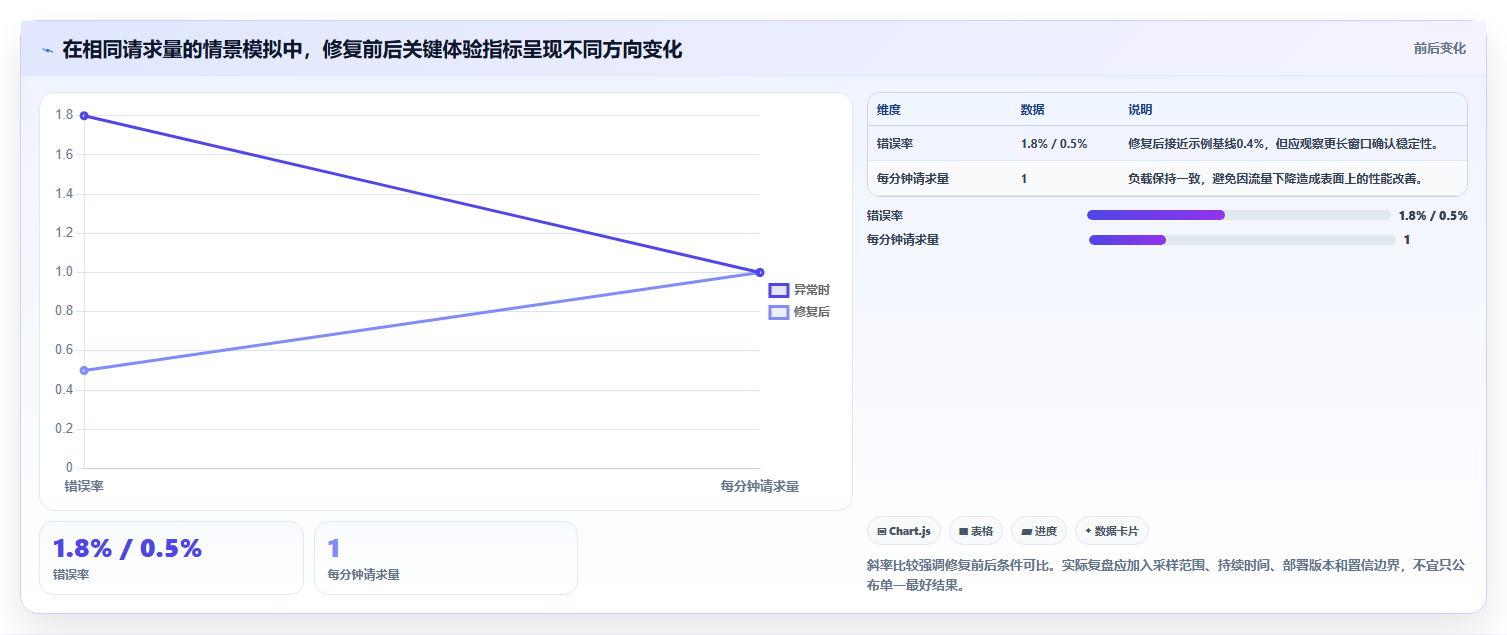Viewport: 1507px width, 635px height.
Task: Open the 1.8% / 0.5% 错误率 data card
Action: point(171,558)
